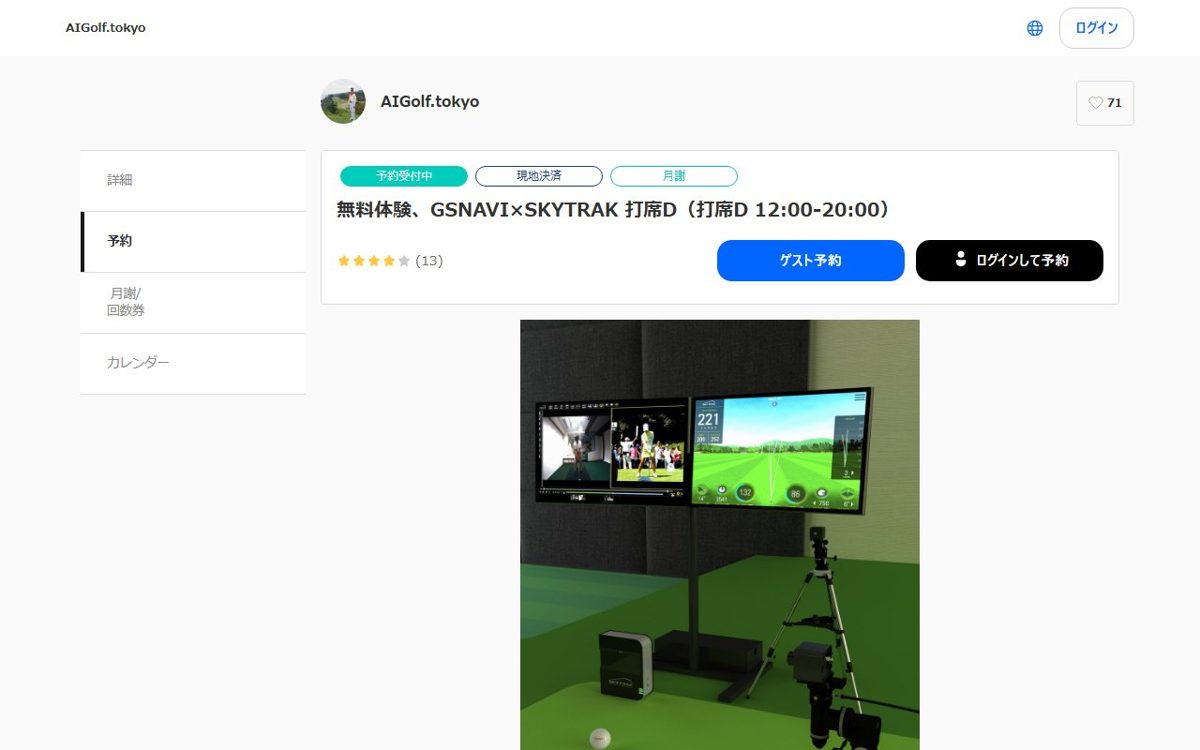This screenshot has width=1200, height=750.
Task: Click the 現地決済 tag
Action: click(539, 176)
